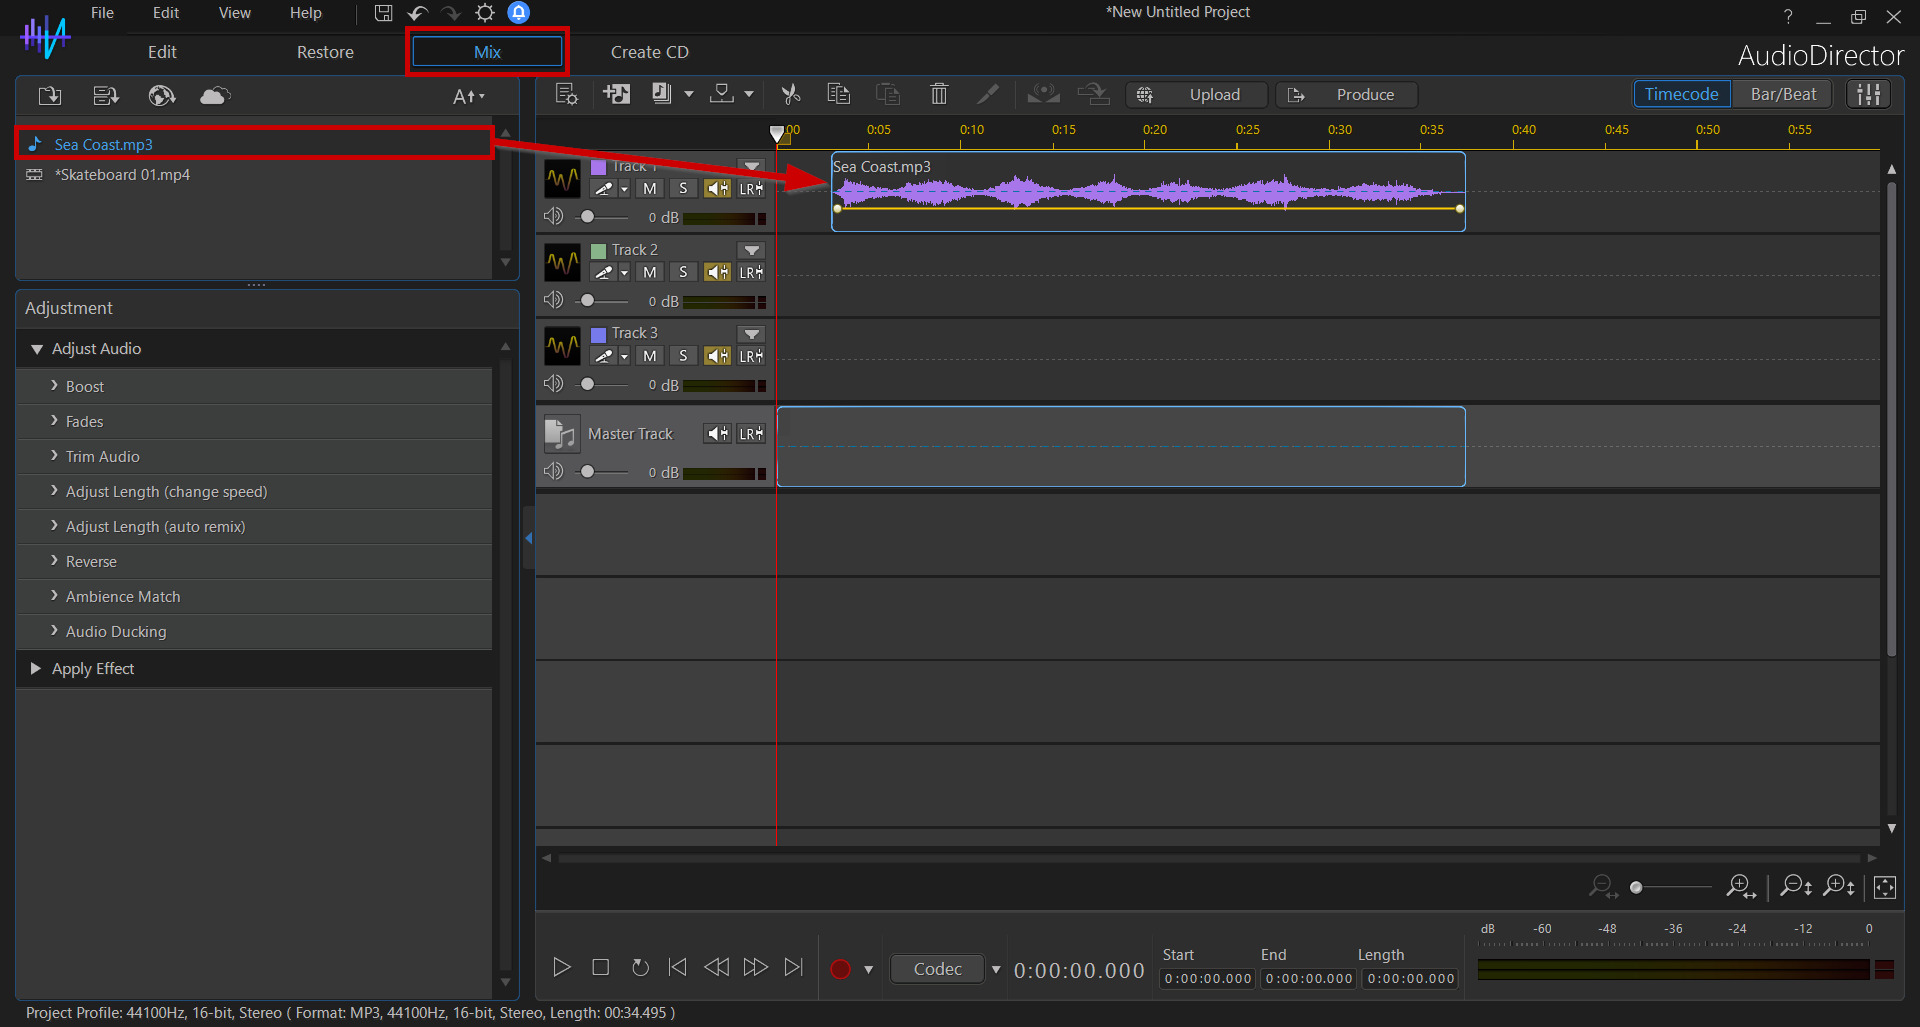Open the preferences gear icon
The height and width of the screenshot is (1027, 1920).
coord(485,13)
